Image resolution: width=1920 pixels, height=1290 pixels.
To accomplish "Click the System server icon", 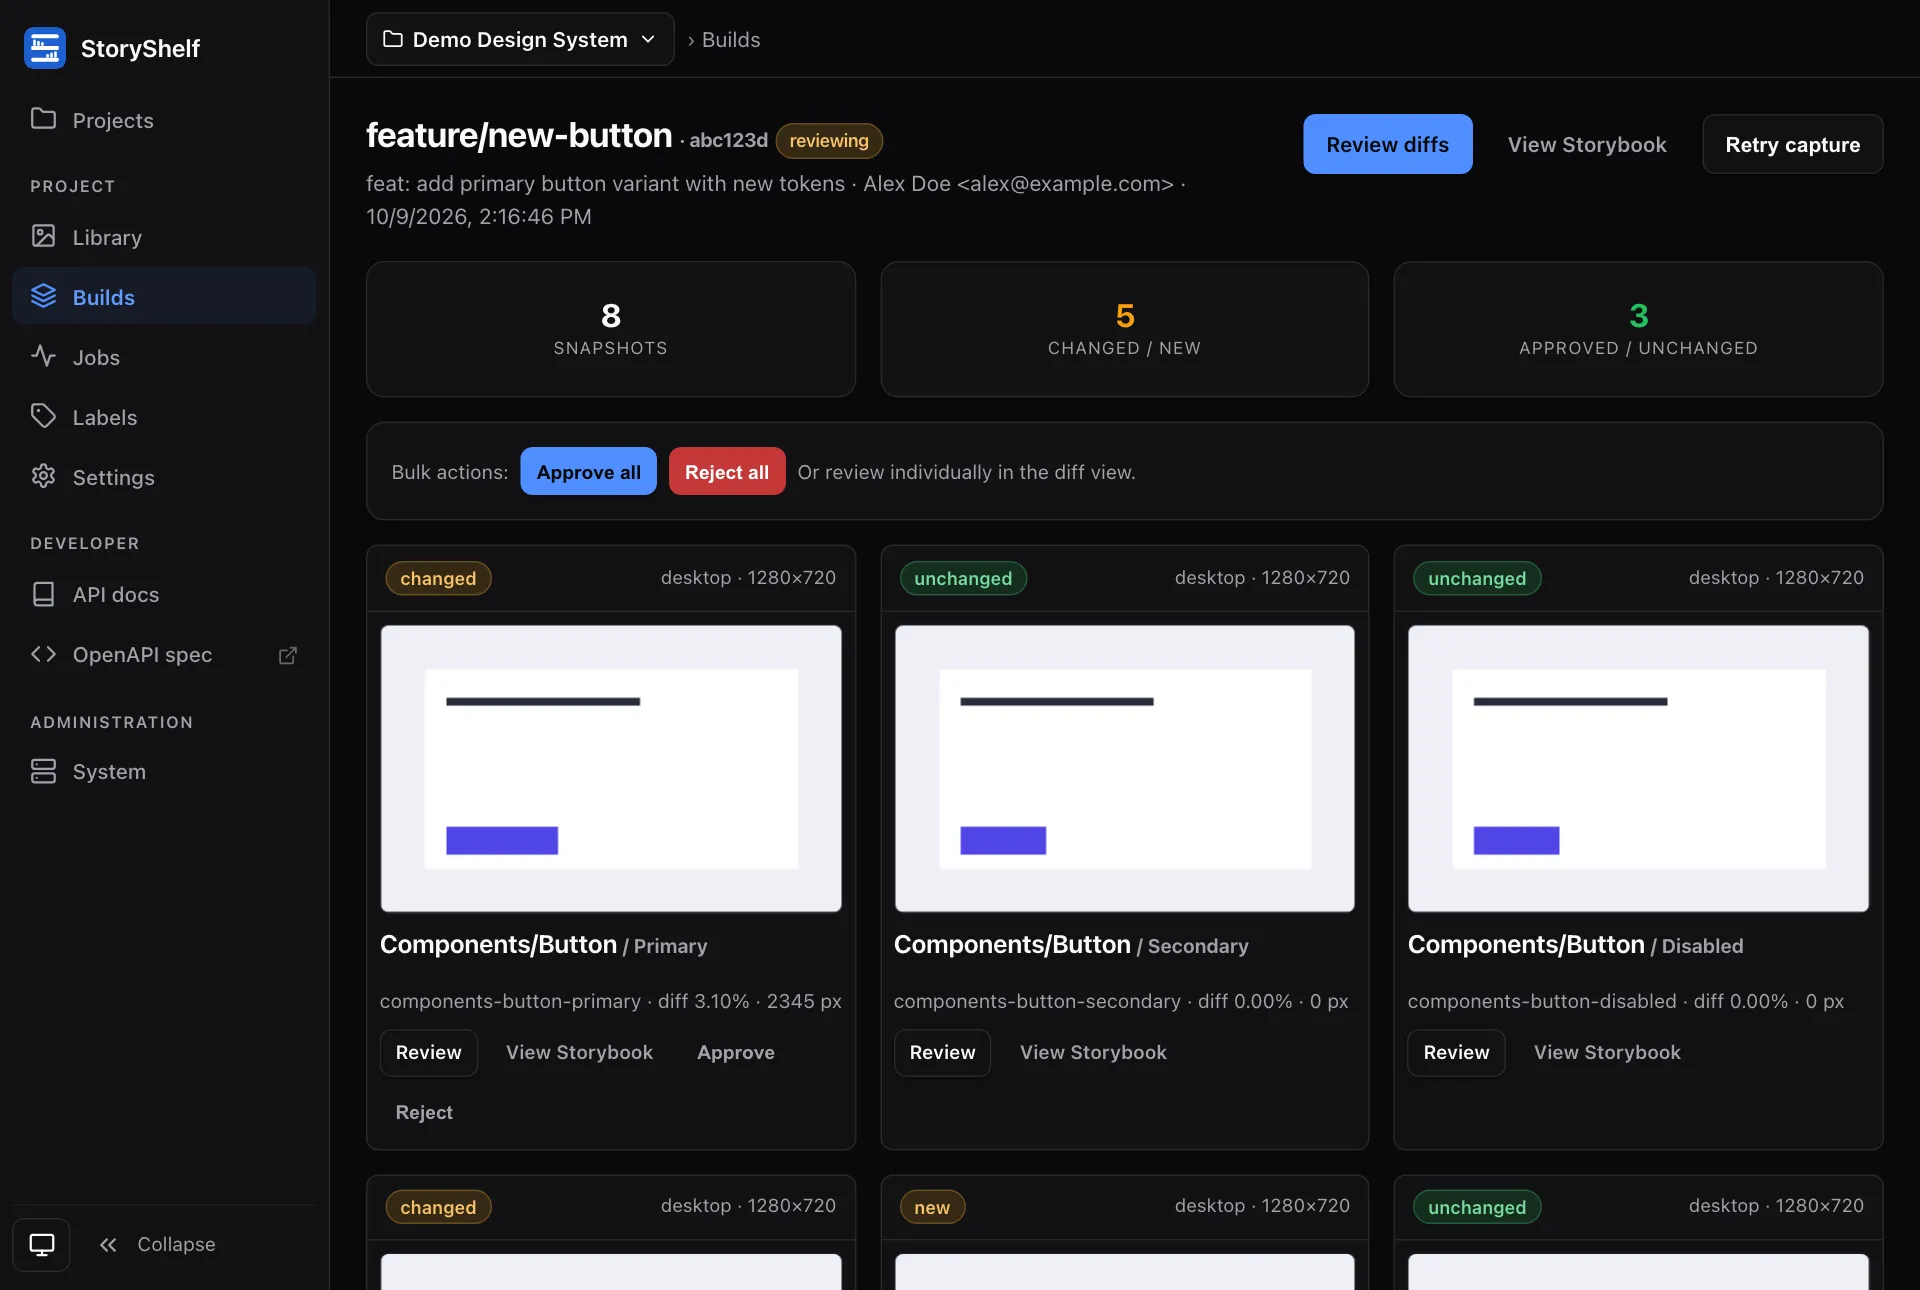I will point(43,771).
